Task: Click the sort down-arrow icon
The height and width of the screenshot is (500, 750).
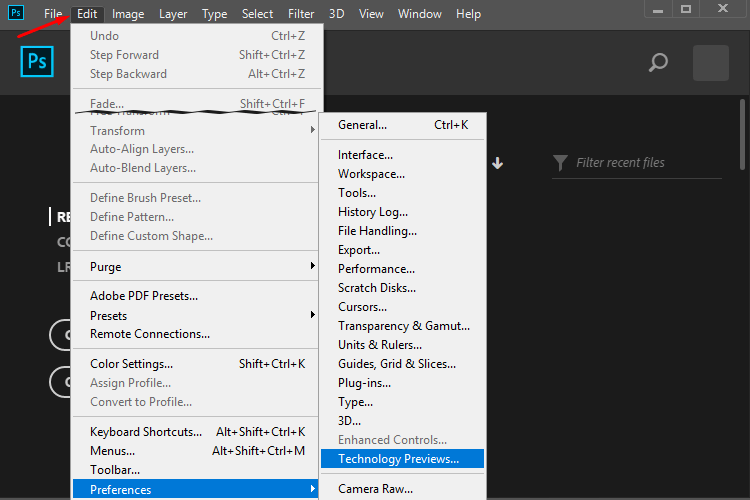Action: [x=497, y=163]
